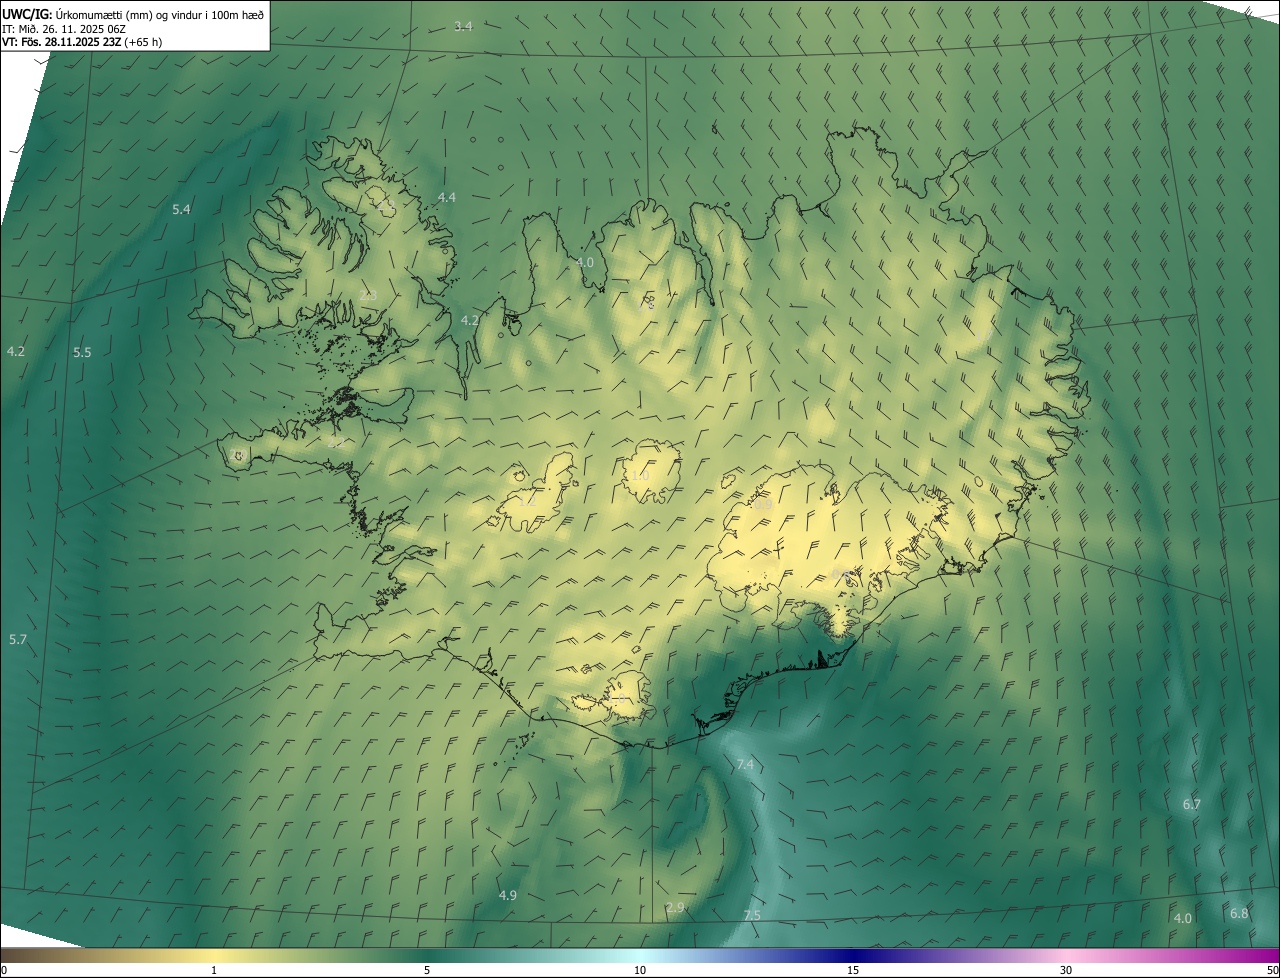Click the 5 tick label on the colour scale
The width and height of the screenshot is (1280, 978).
pos(427,970)
